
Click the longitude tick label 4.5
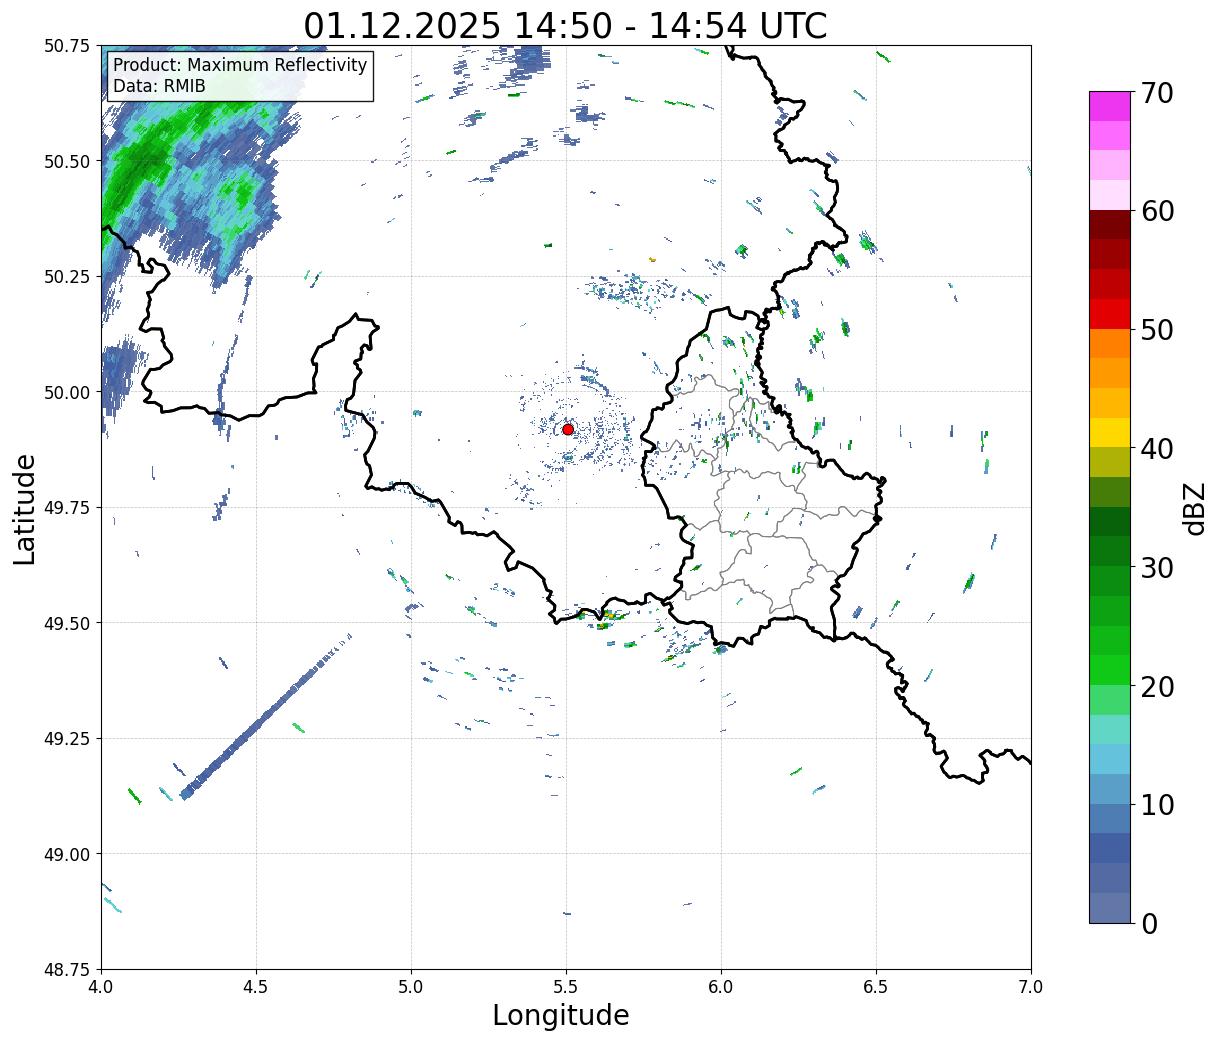point(256,986)
